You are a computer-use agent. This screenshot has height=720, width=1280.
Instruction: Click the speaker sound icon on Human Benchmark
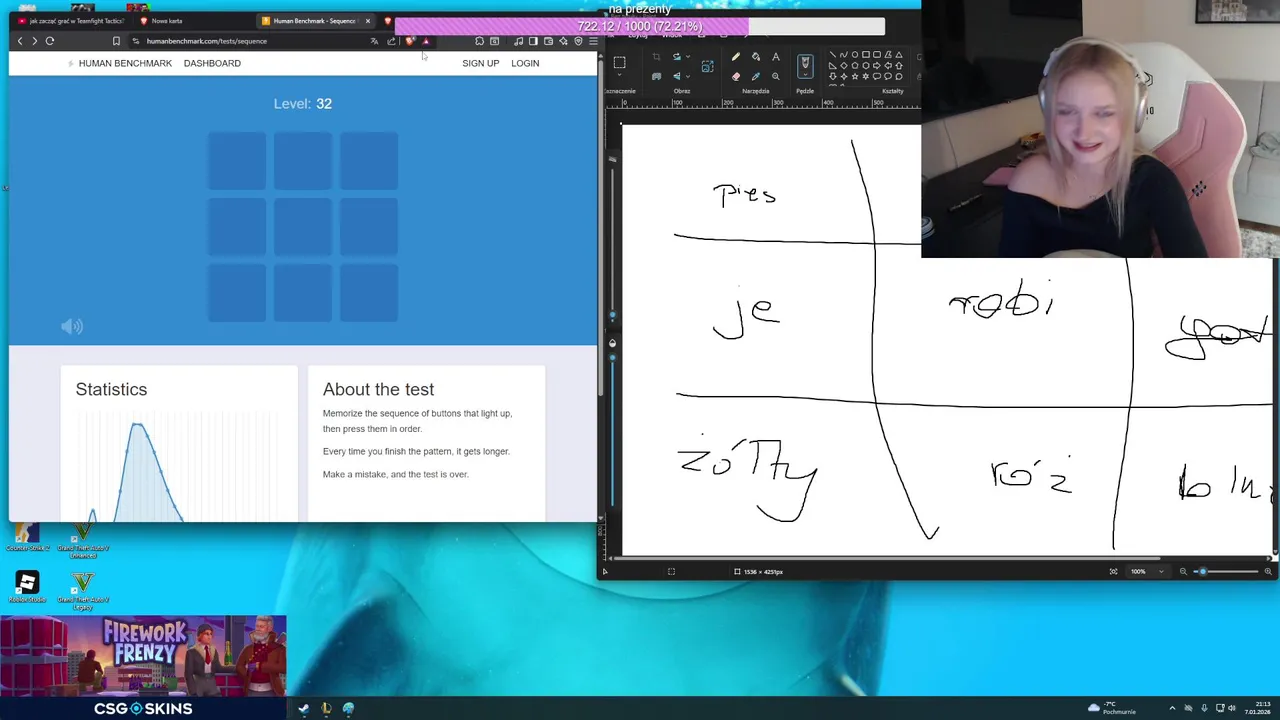tap(72, 326)
